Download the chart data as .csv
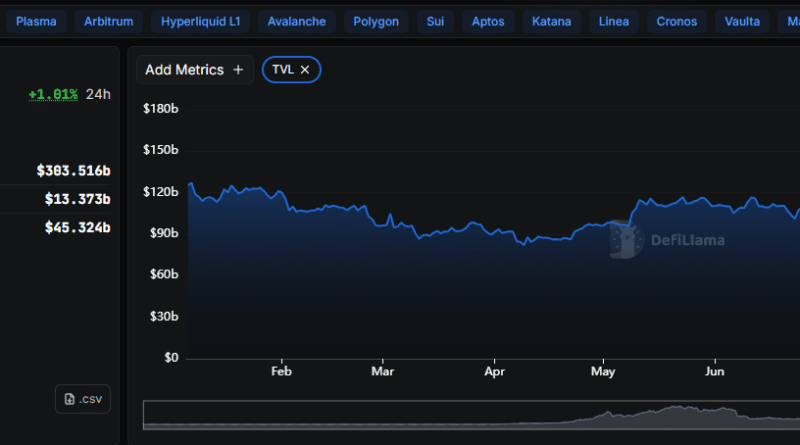The width and height of the screenshot is (800, 445). click(x=82, y=399)
